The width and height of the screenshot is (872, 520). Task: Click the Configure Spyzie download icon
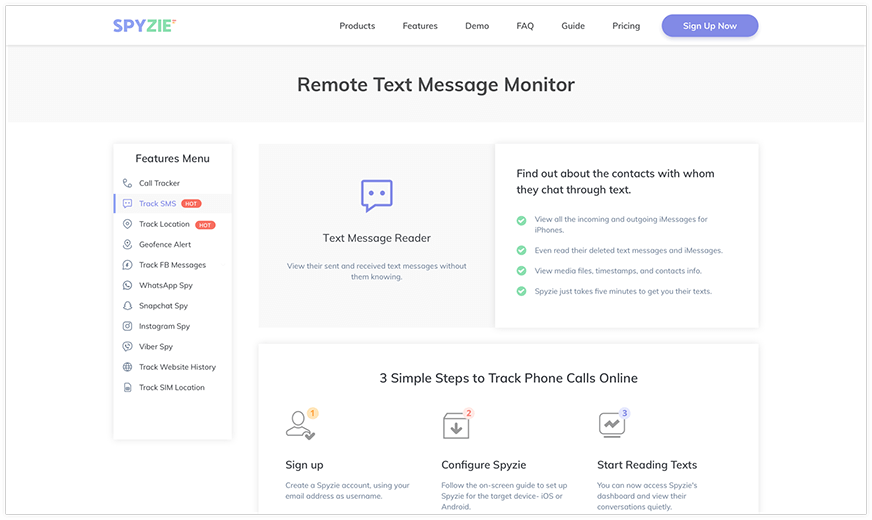(457, 425)
